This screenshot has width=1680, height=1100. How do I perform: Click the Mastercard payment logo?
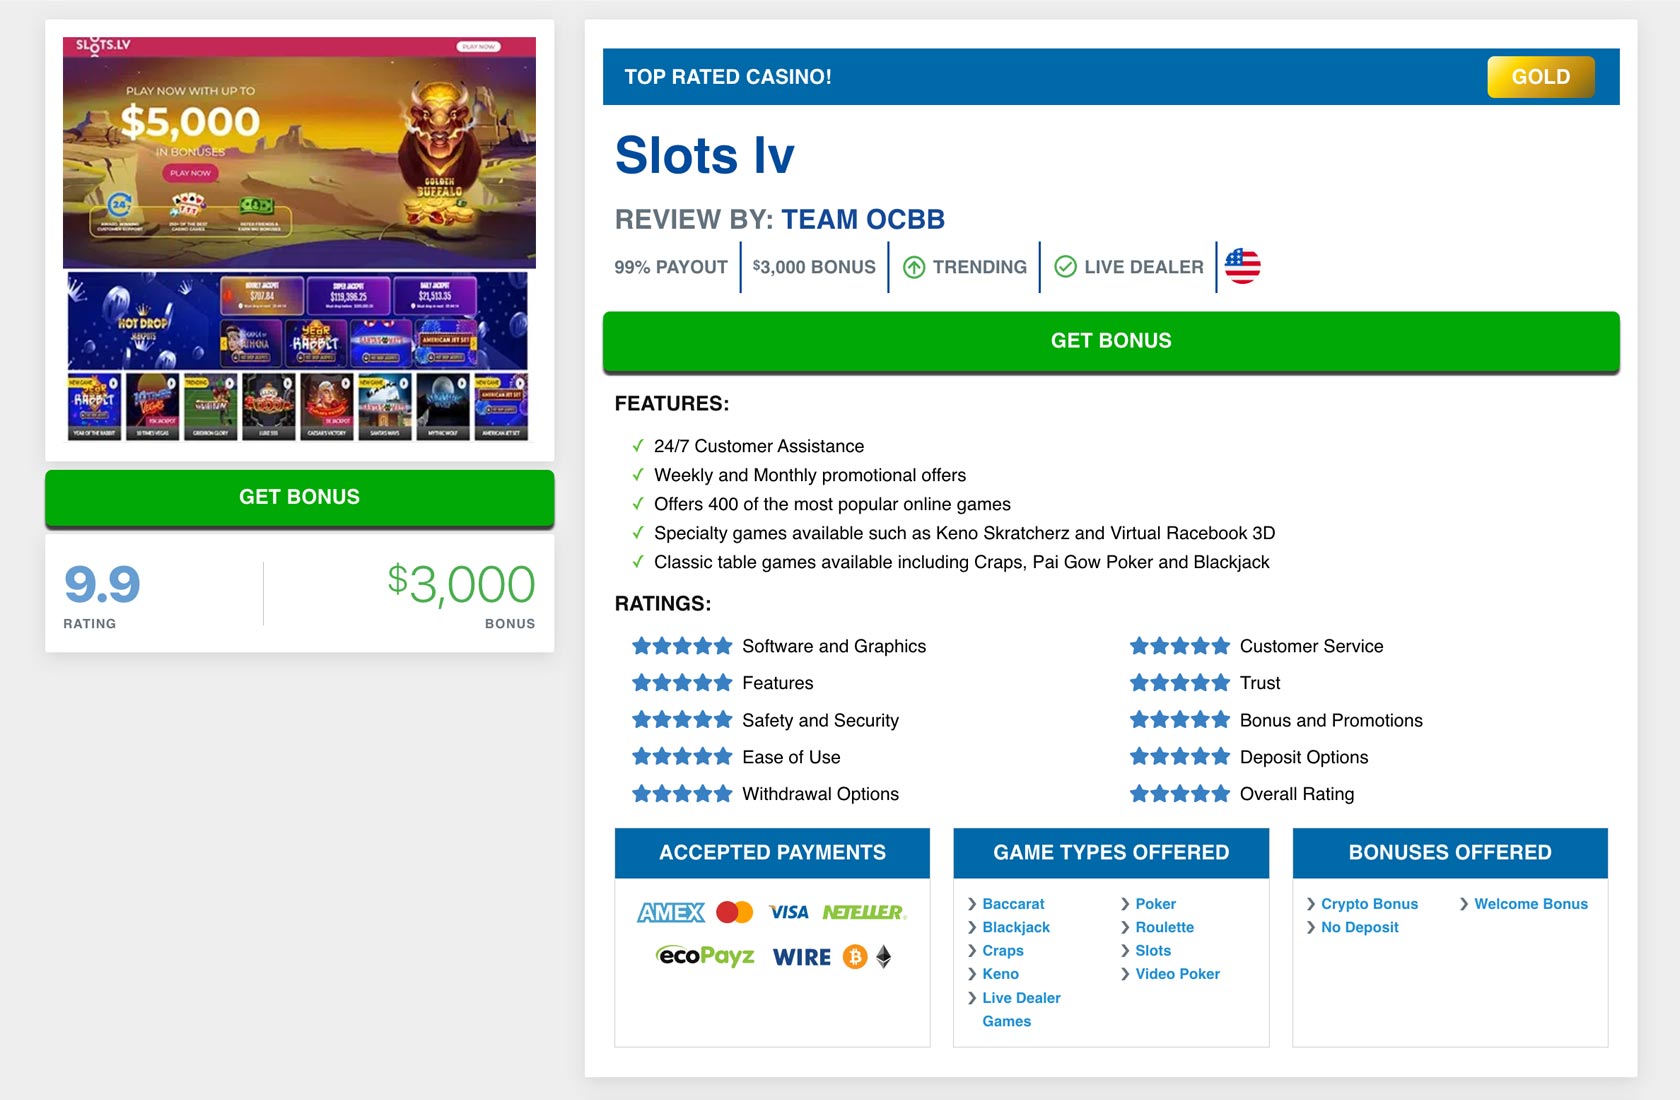735,912
